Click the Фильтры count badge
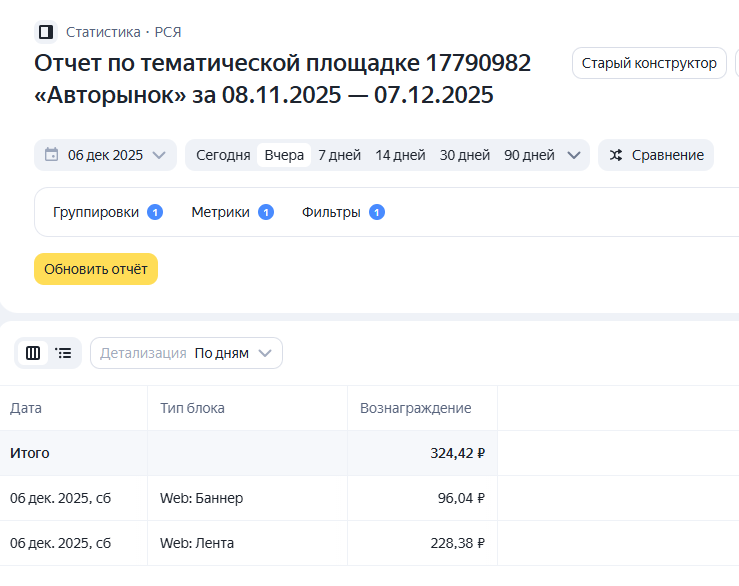739x586 pixels. pos(376,212)
